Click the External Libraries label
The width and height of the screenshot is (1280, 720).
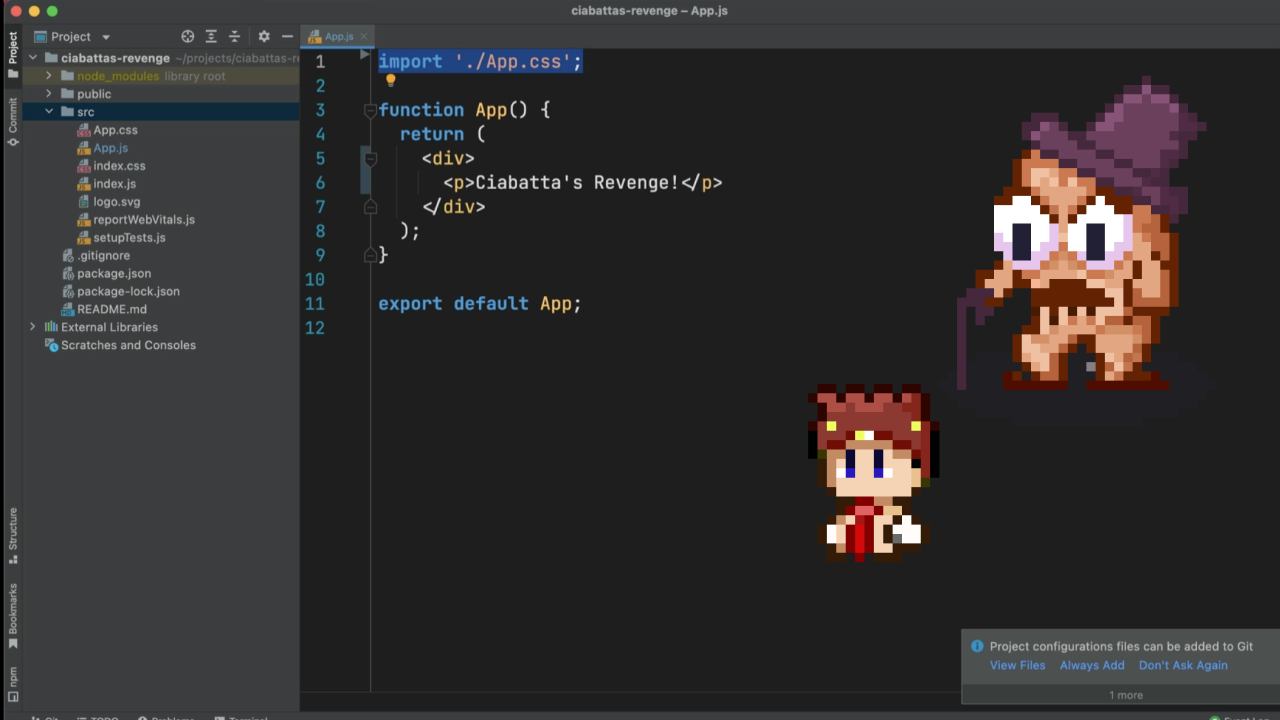click(109, 327)
